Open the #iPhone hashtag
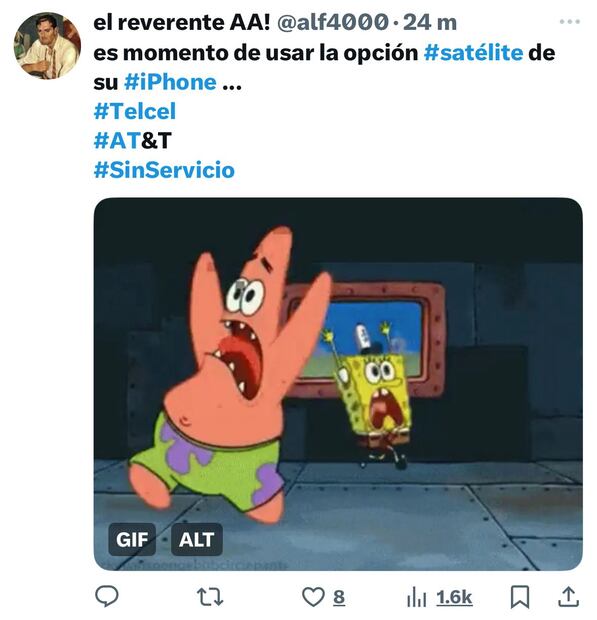This screenshot has width=597, height=620. (170, 82)
